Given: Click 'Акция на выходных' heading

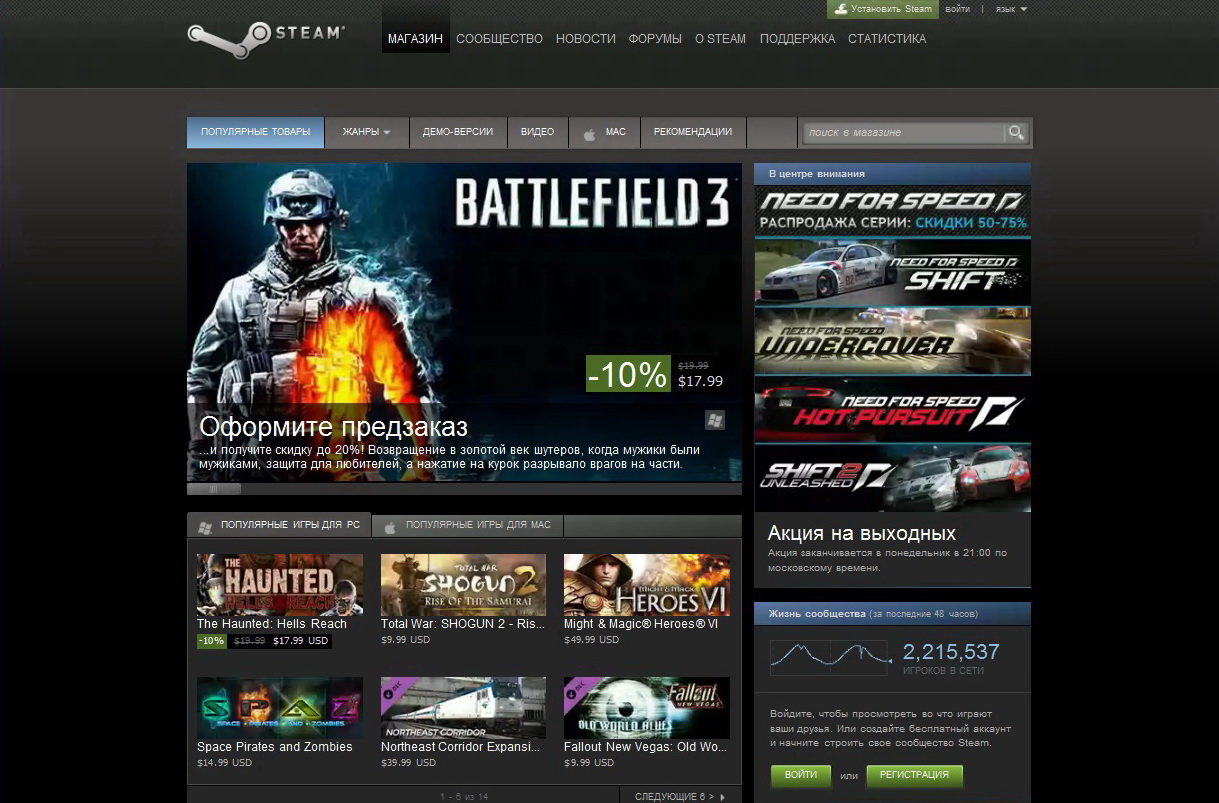Looking at the screenshot, I should point(862,533).
